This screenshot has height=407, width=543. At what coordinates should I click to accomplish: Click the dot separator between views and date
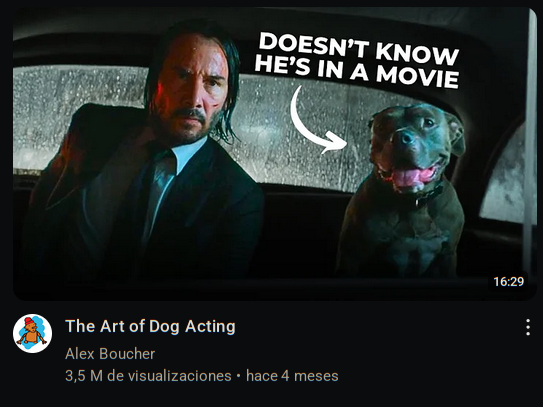(238, 376)
